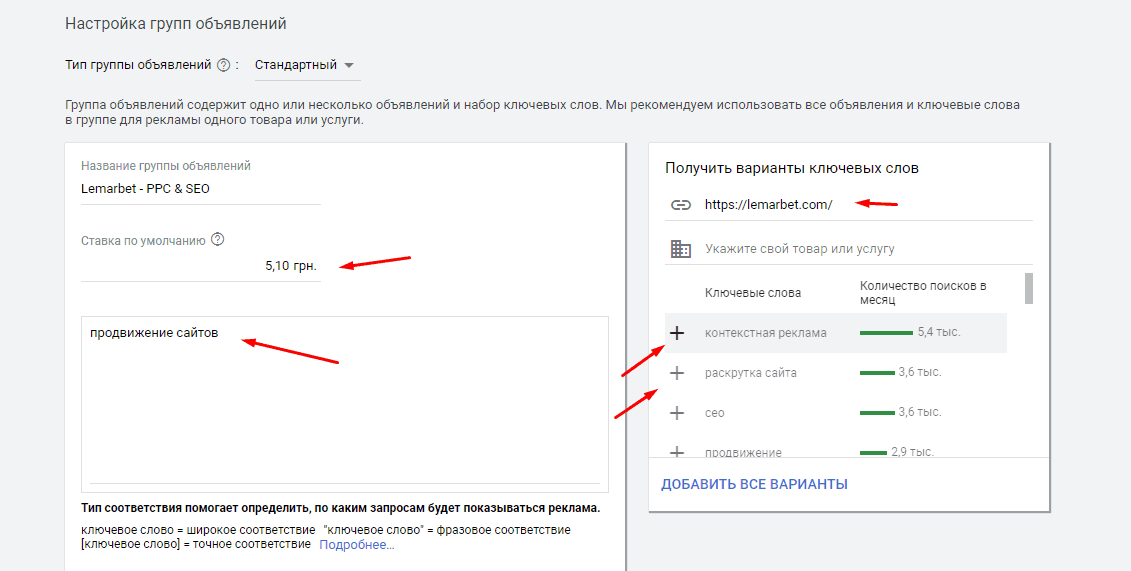Click the link icon beside the lemarbet URL

pyautogui.click(x=680, y=205)
